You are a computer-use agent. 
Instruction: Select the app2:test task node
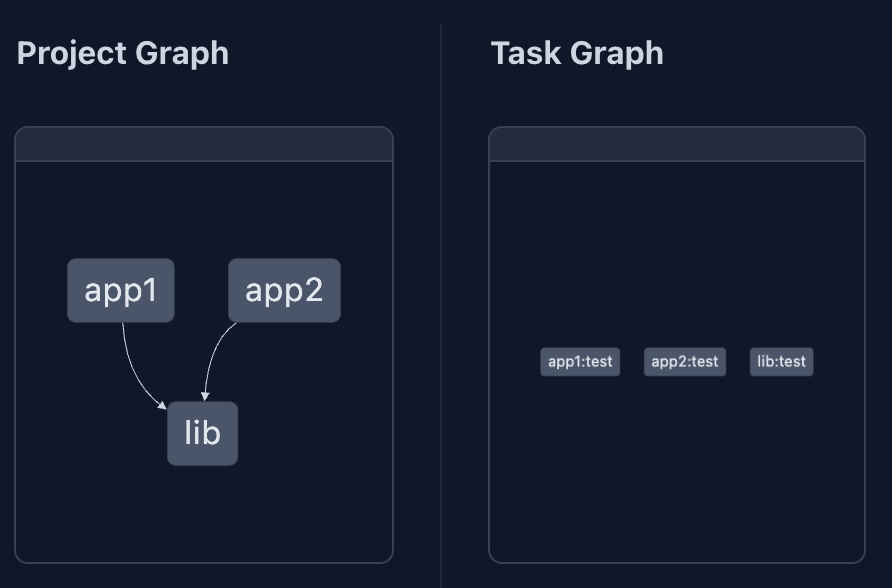coord(684,361)
